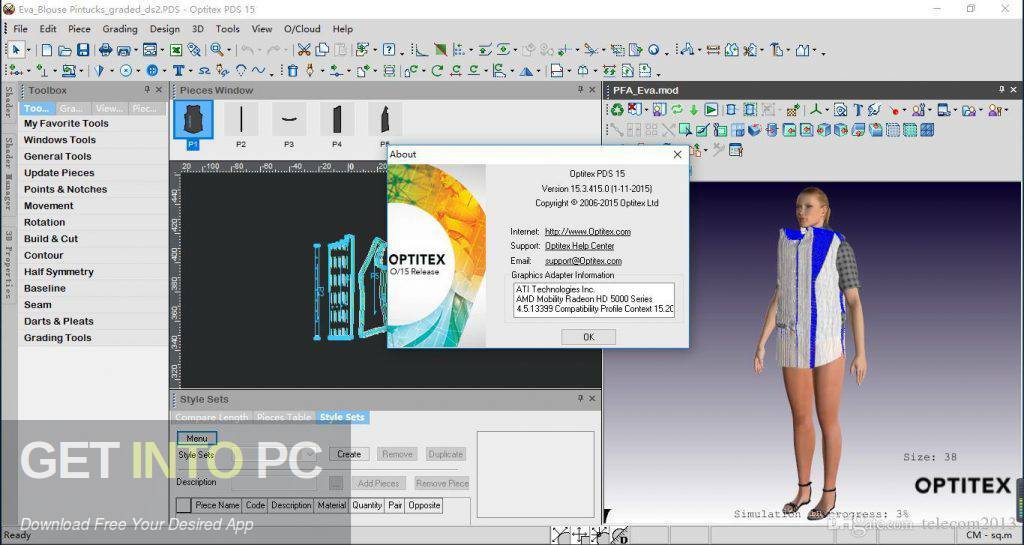Screen dimensions: 1024x545
Task: Select the magnifier zoom tool
Action: (216, 50)
